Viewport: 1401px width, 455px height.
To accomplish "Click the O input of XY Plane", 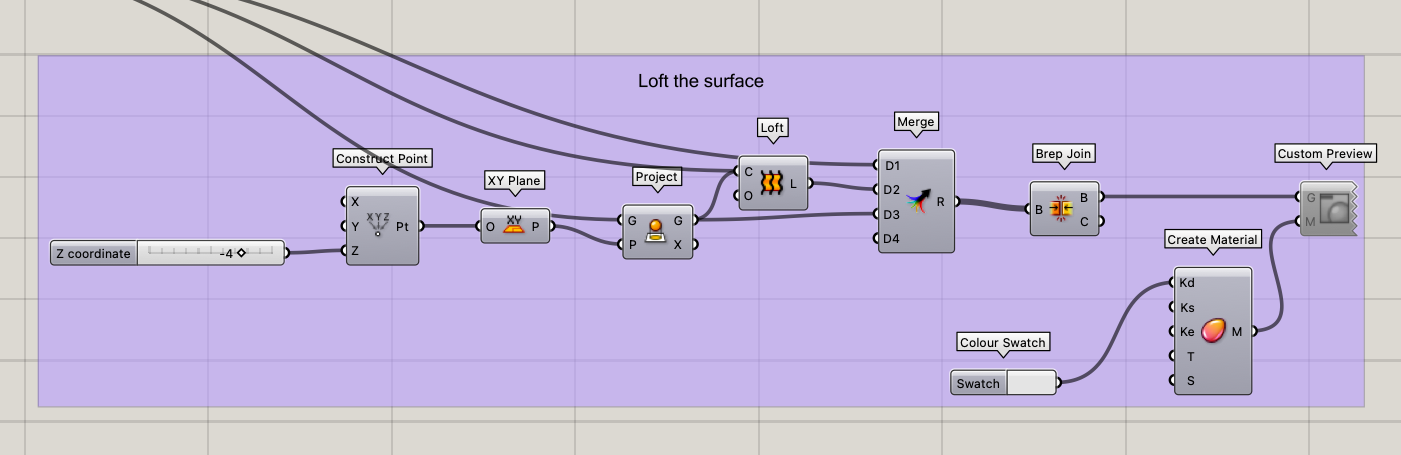I will [x=491, y=226].
